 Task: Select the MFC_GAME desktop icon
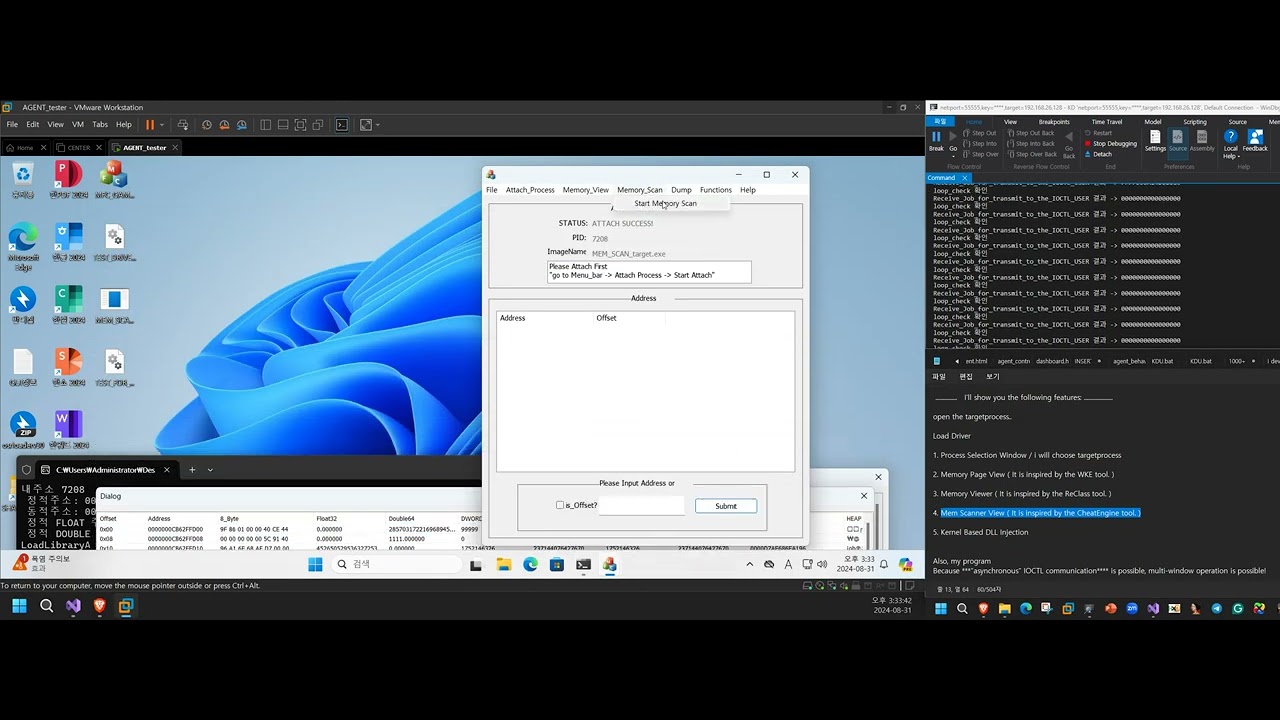(x=114, y=180)
